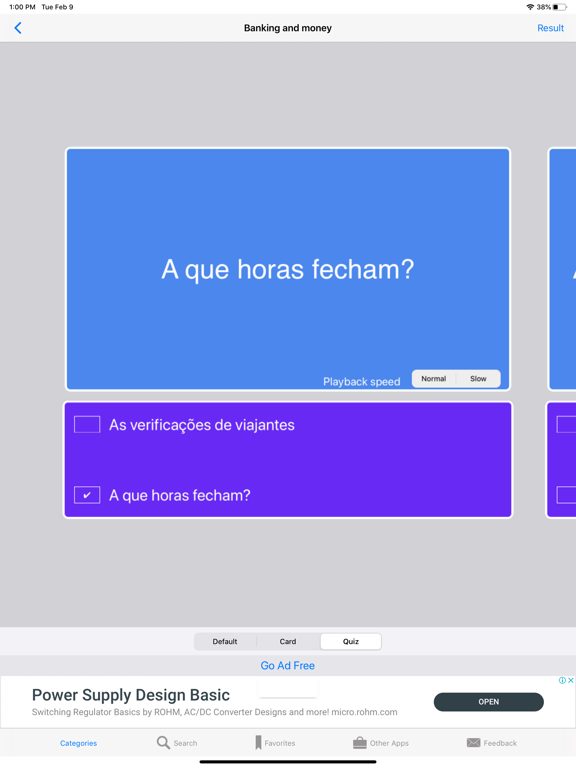
Task: Switch to Default view mode
Action: [x=225, y=641]
